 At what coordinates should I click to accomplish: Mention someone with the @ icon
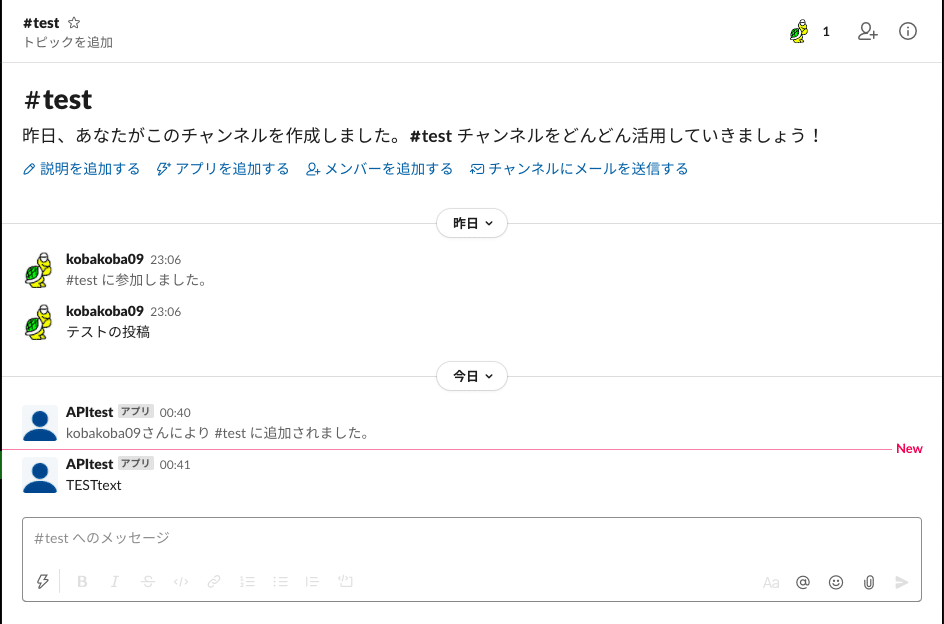[802, 582]
